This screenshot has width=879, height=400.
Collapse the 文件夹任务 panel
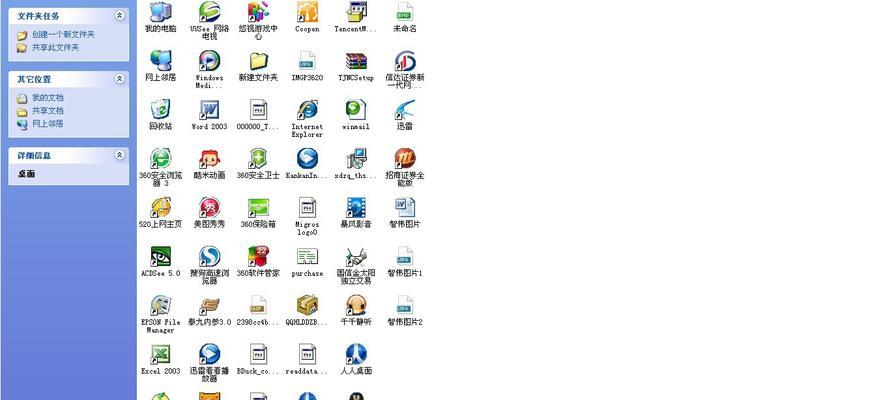[x=119, y=16]
